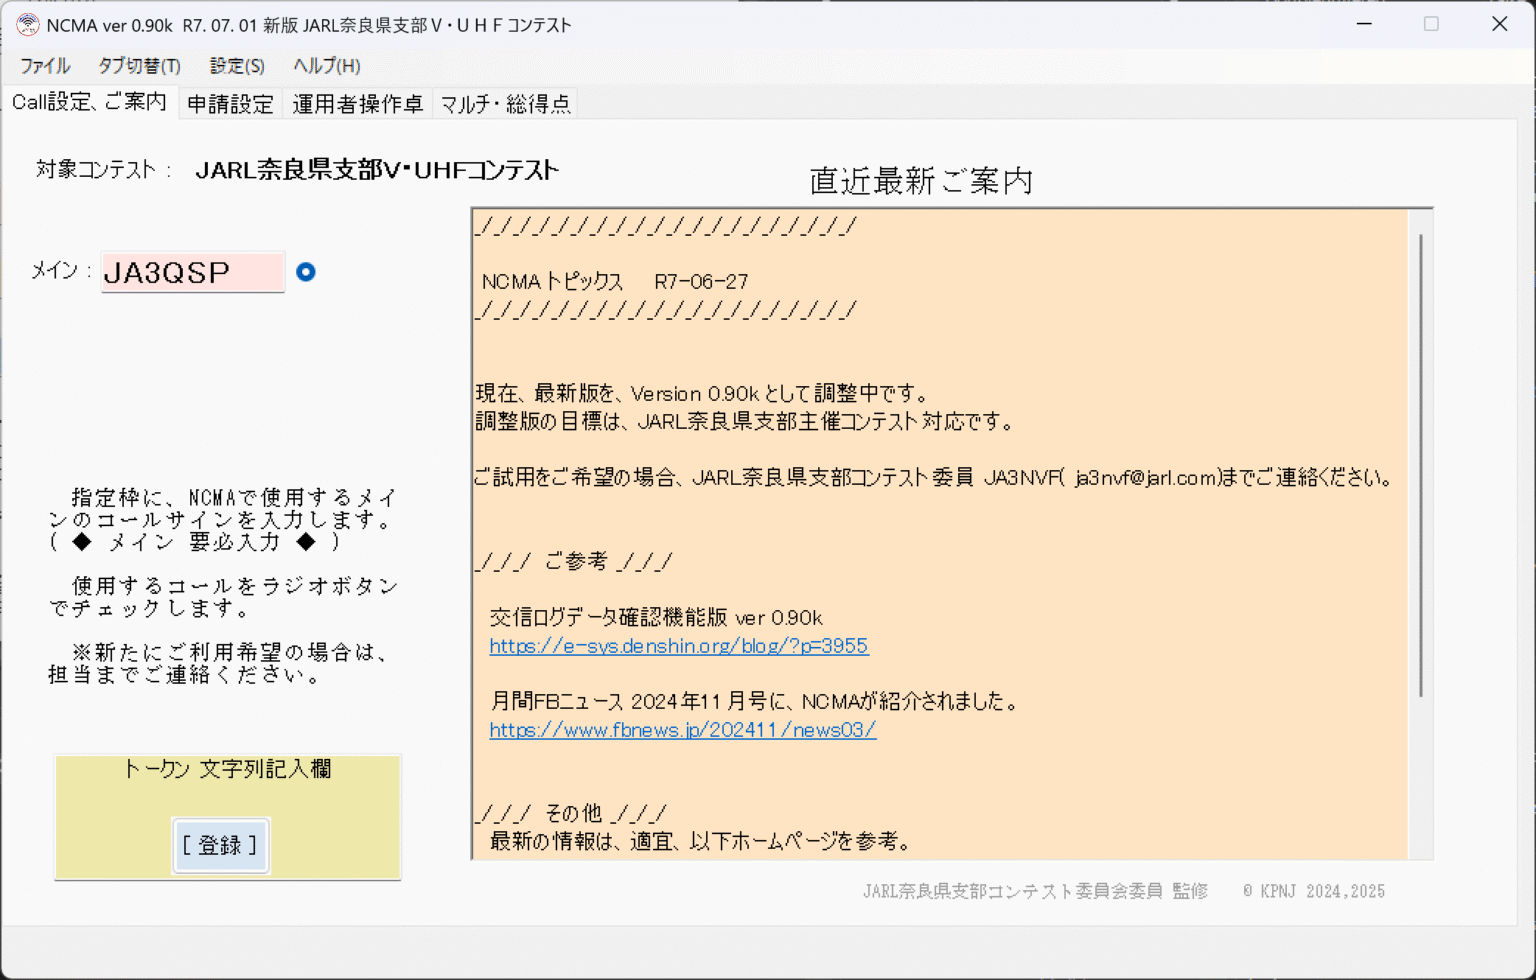The image size is (1536, 980).
Task: Open the fbnews.jp 2024年11月号 link
Action: (x=682, y=730)
